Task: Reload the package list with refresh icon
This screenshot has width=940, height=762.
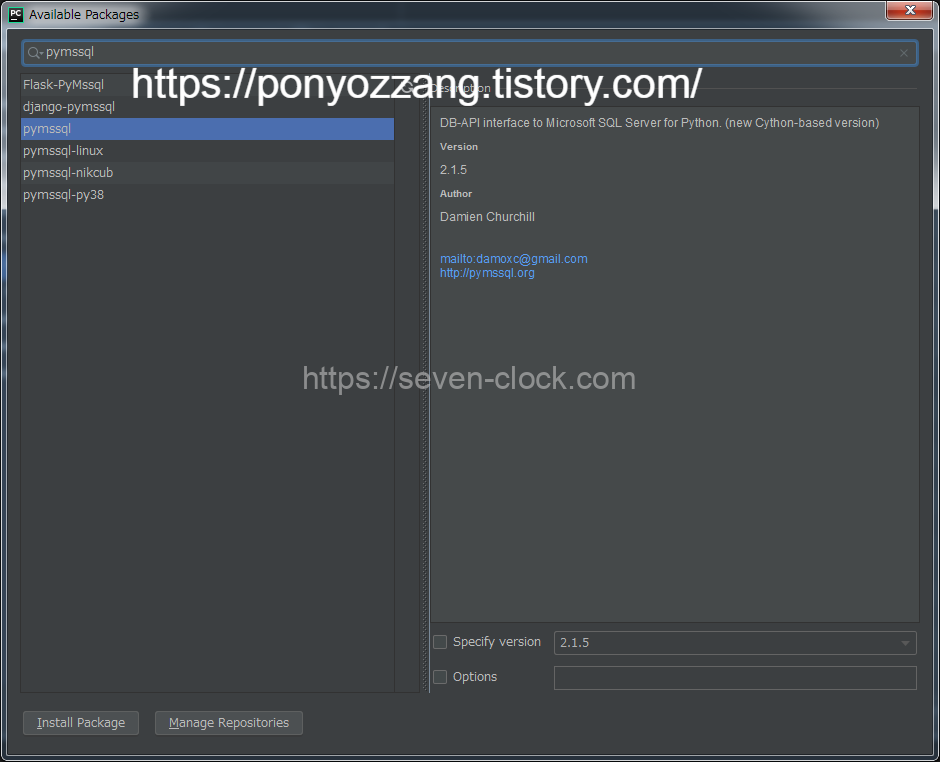Action: point(408,88)
